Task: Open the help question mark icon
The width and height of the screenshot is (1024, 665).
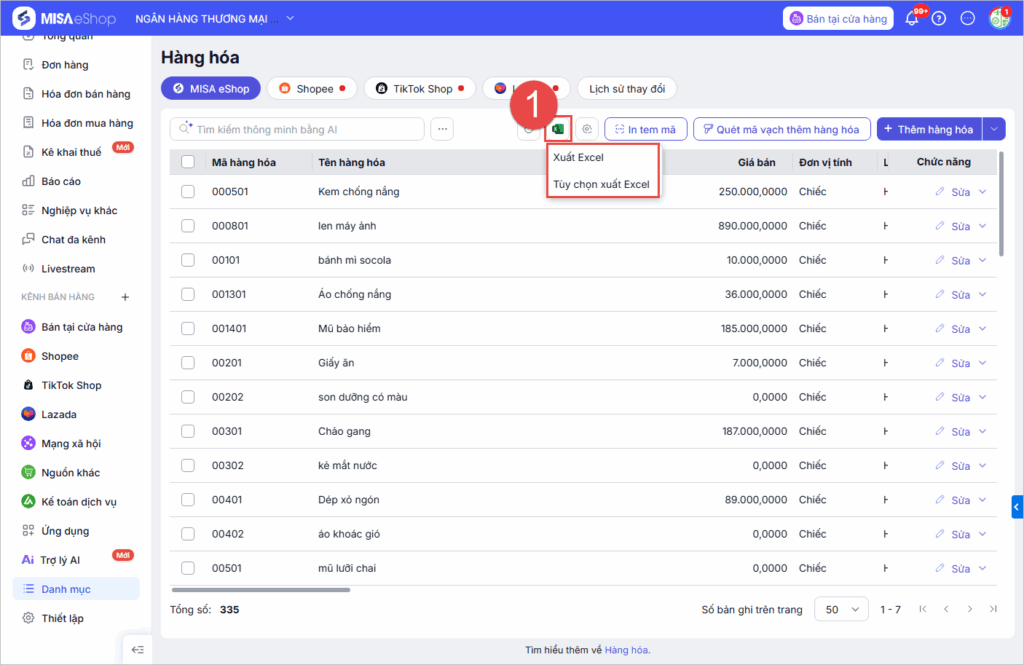Action: point(939,19)
